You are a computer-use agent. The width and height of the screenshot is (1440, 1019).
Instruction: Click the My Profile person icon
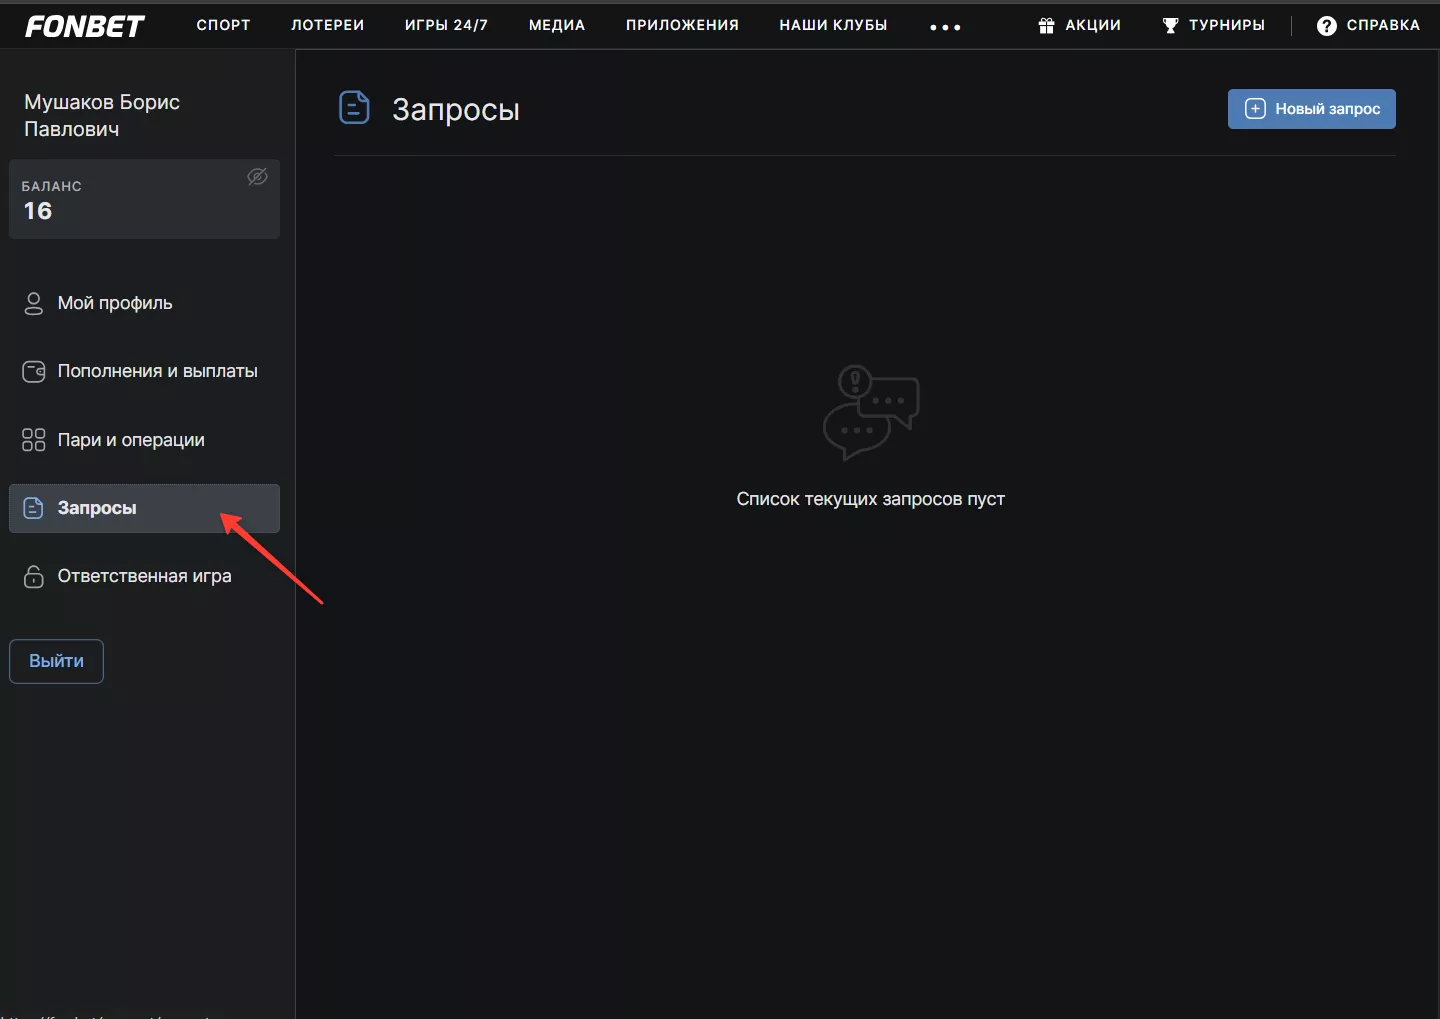34,304
